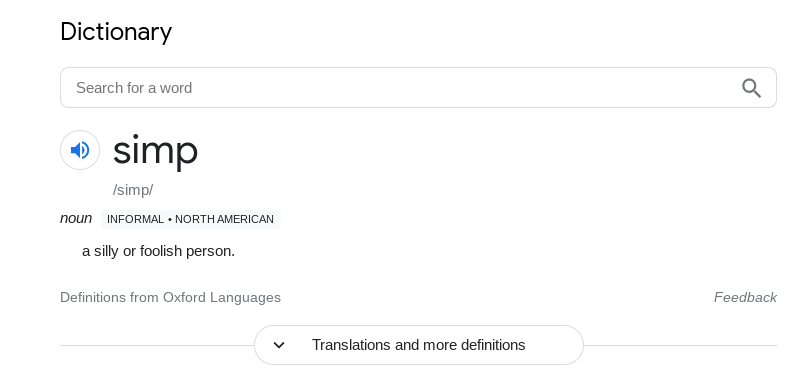Click Definitions from Oxford Languages text
The image size is (799, 387).
click(170, 297)
